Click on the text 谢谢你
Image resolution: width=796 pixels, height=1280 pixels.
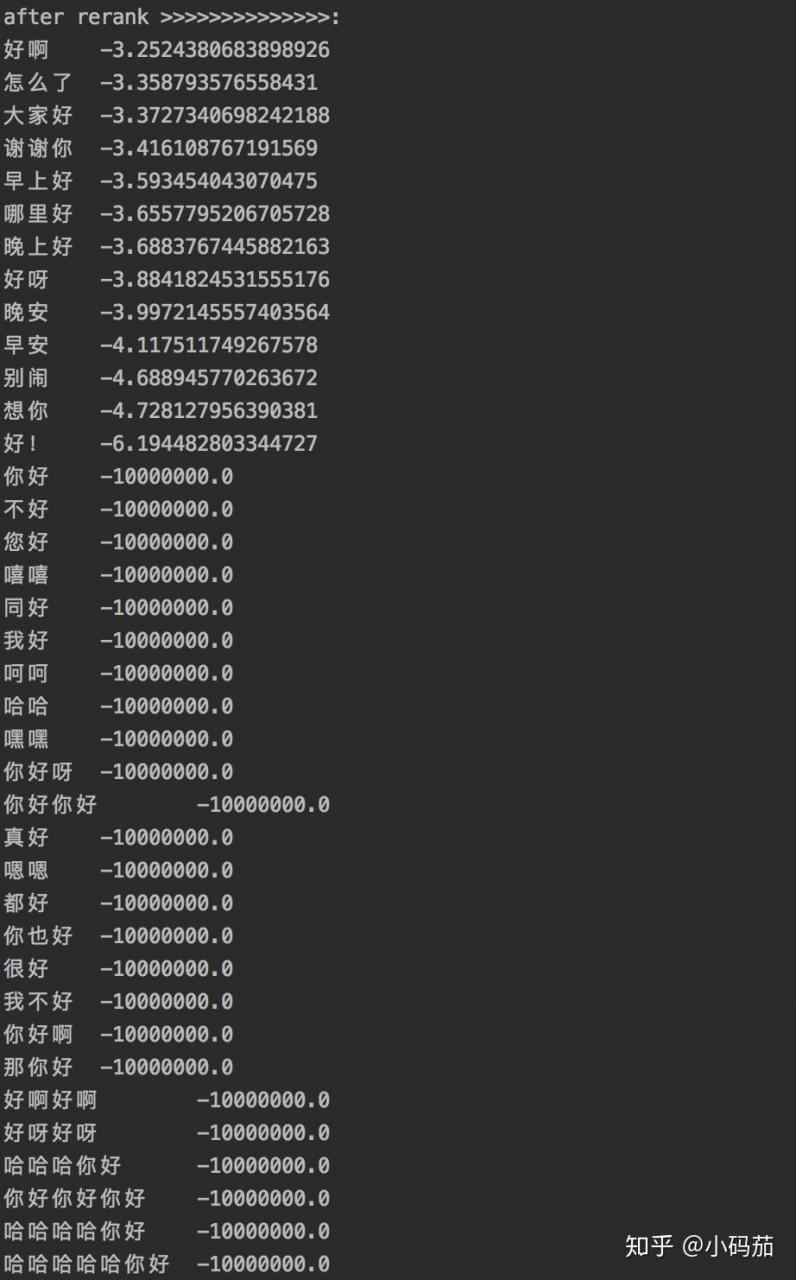click(x=38, y=148)
